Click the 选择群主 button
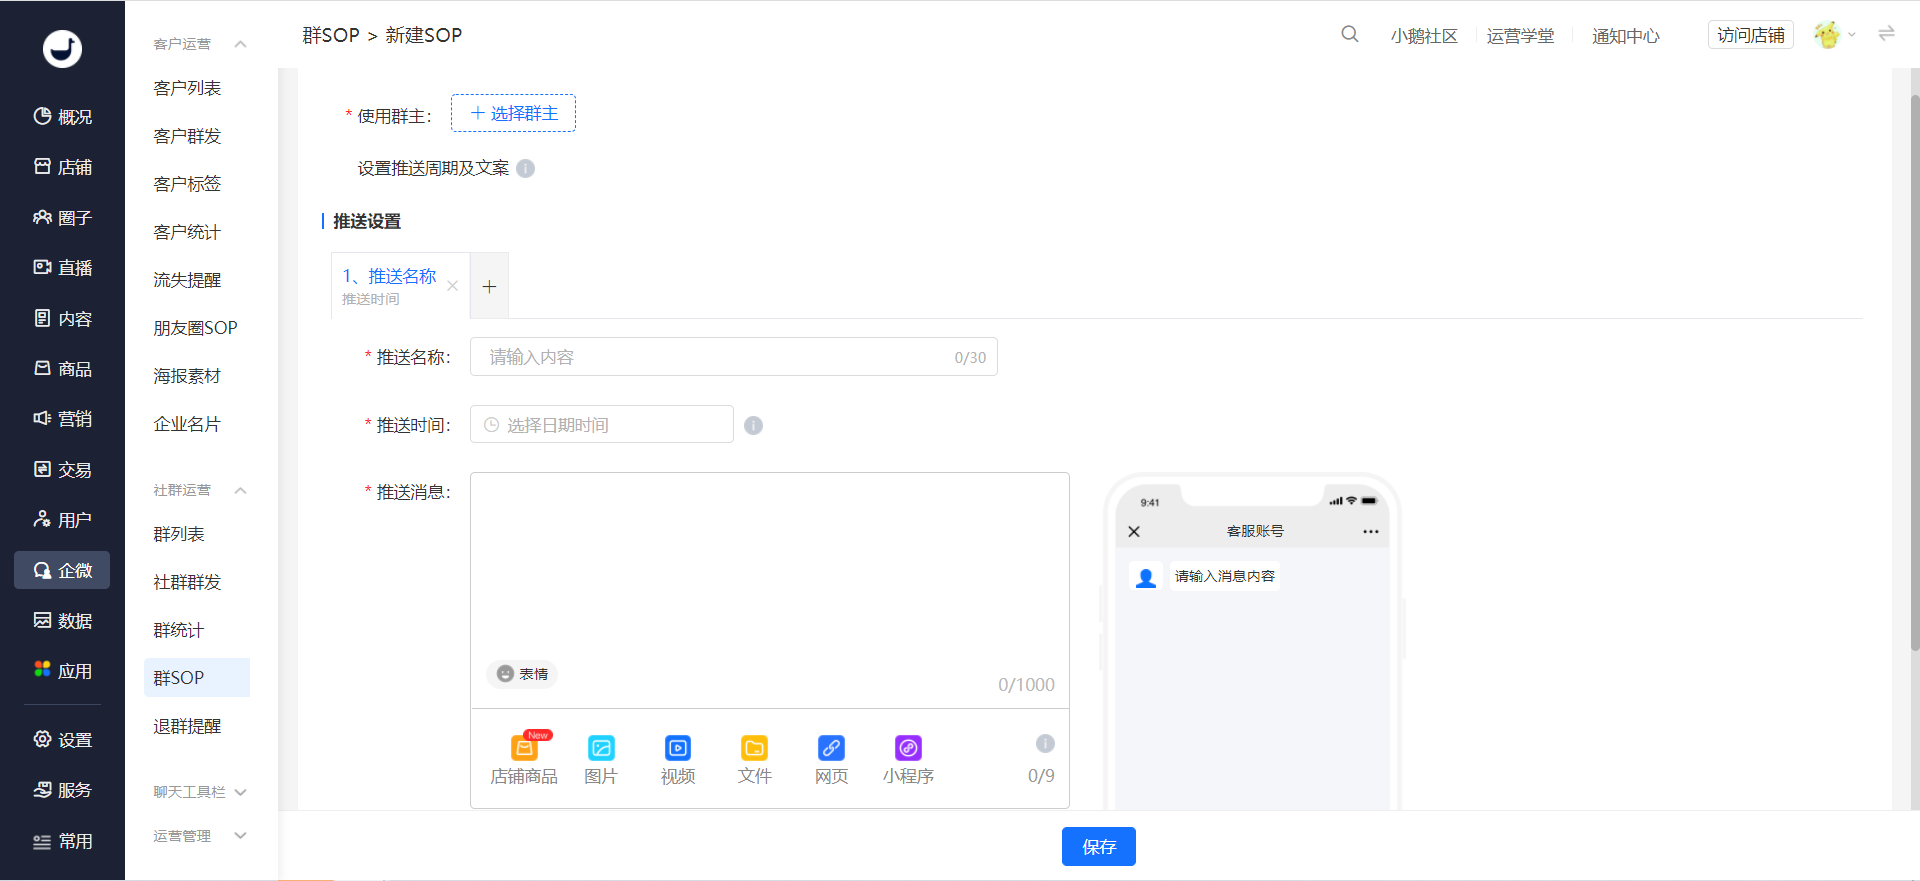This screenshot has height=881, width=1920. coord(513,114)
